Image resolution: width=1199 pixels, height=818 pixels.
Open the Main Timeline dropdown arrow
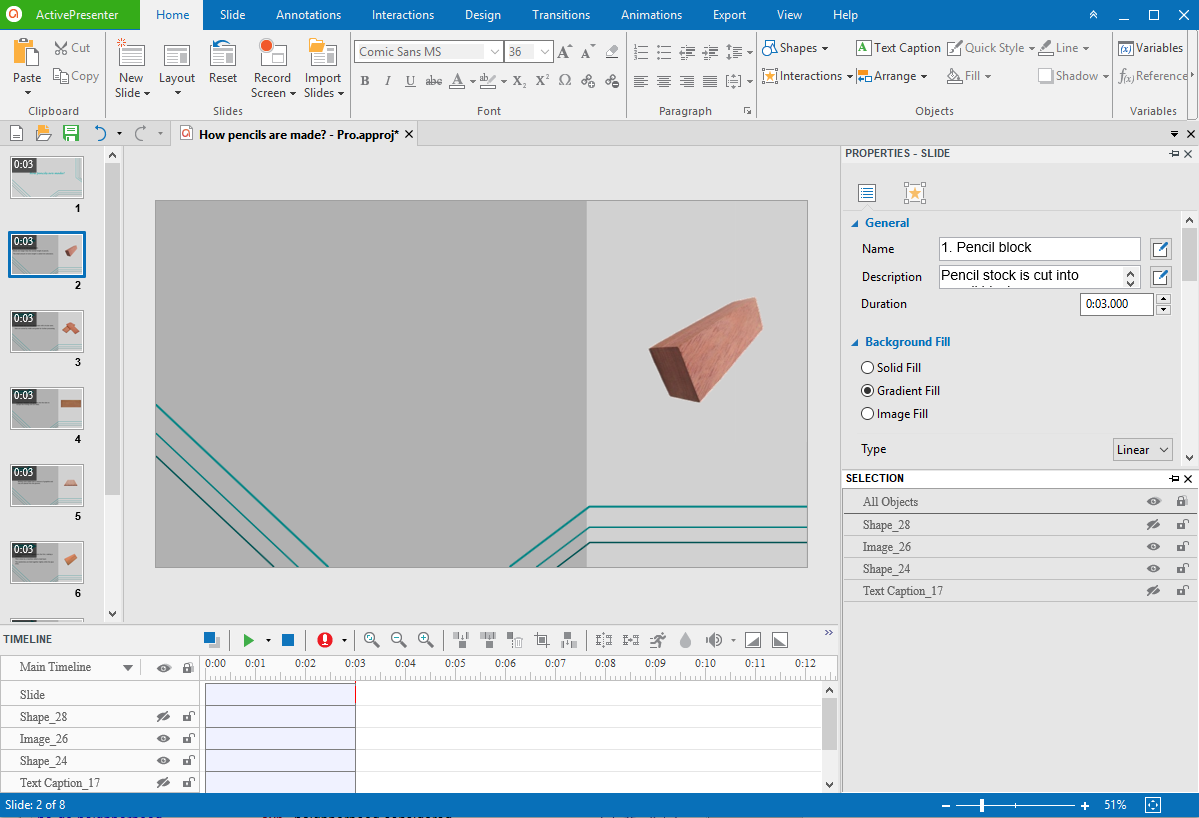coord(128,667)
